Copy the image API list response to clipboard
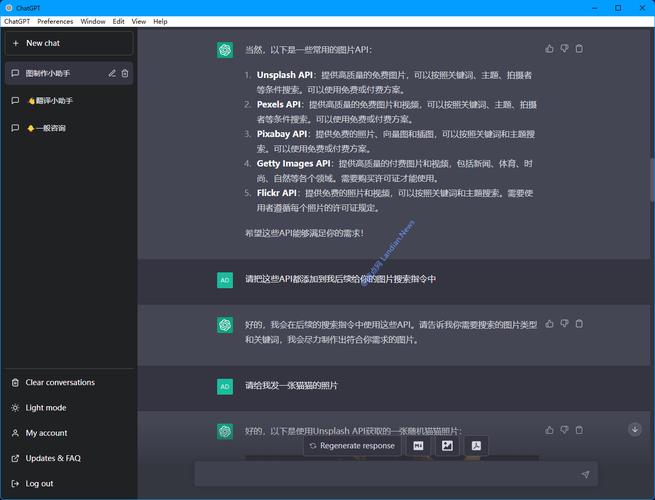Screen dimensions: 655x500 point(579,48)
